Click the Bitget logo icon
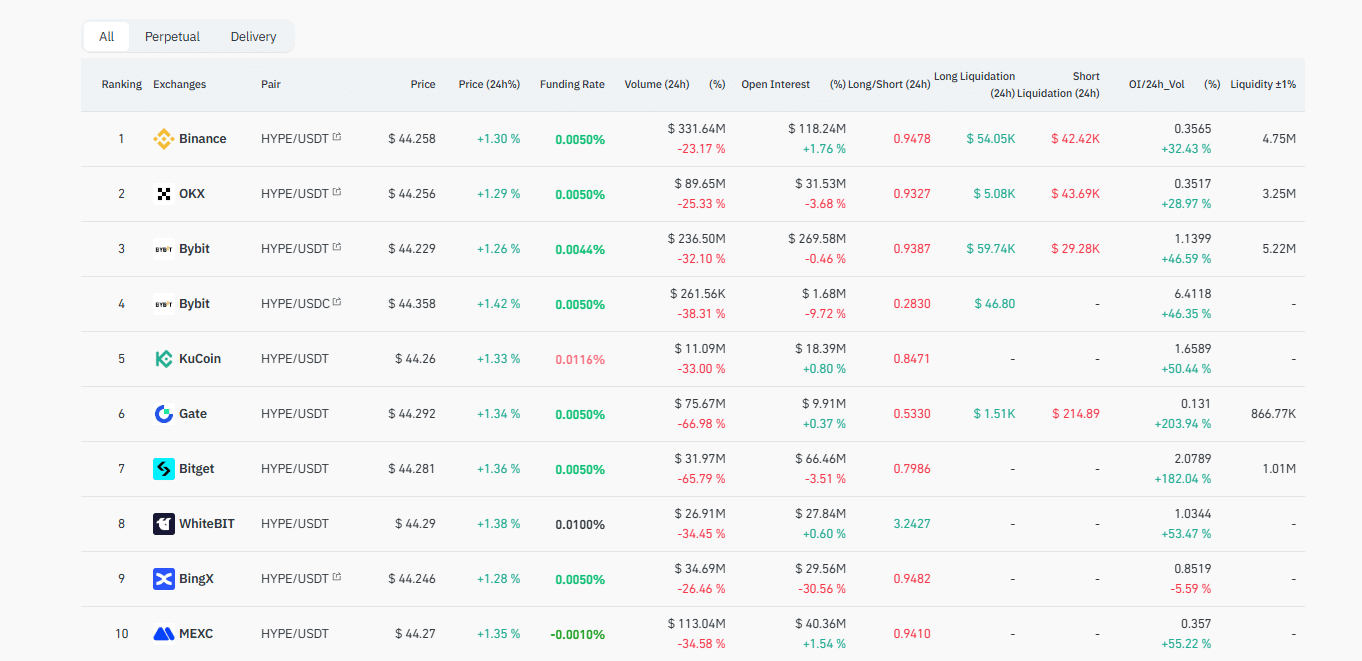 [164, 469]
